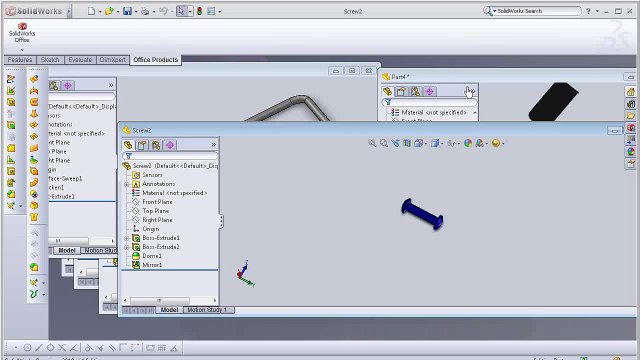This screenshot has width=640, height=360.
Task: Open dropdown arrow next to Save icon
Action: click(x=136, y=11)
